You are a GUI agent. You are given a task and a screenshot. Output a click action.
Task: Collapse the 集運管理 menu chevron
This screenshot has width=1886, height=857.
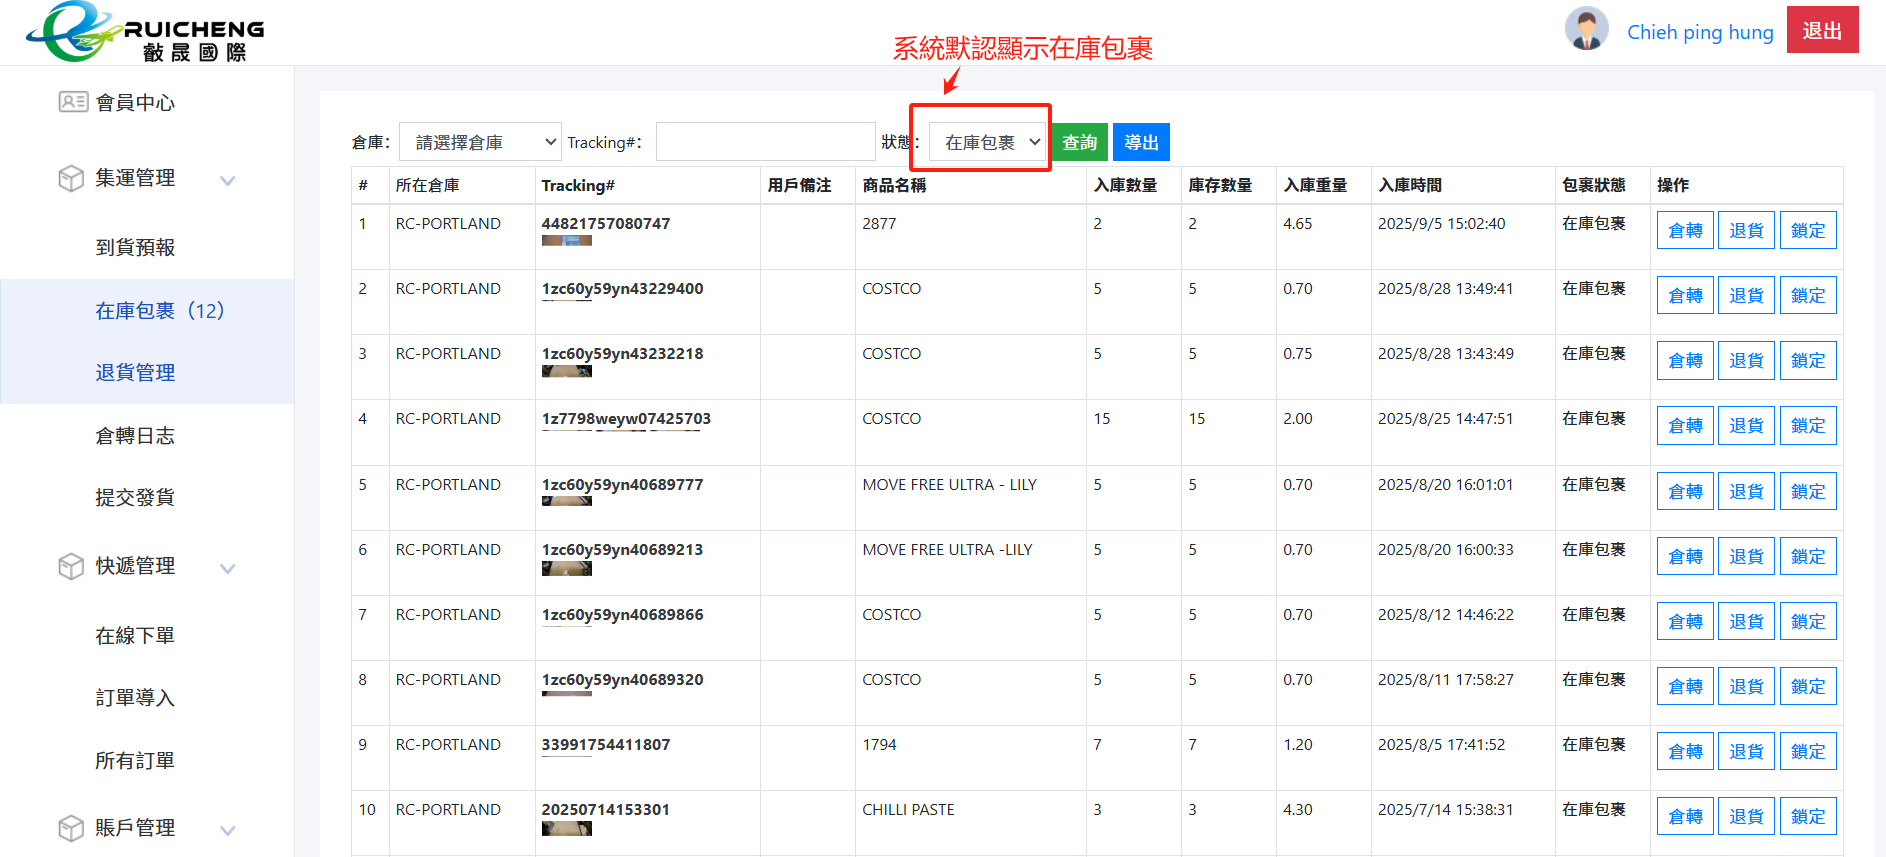coord(228,180)
